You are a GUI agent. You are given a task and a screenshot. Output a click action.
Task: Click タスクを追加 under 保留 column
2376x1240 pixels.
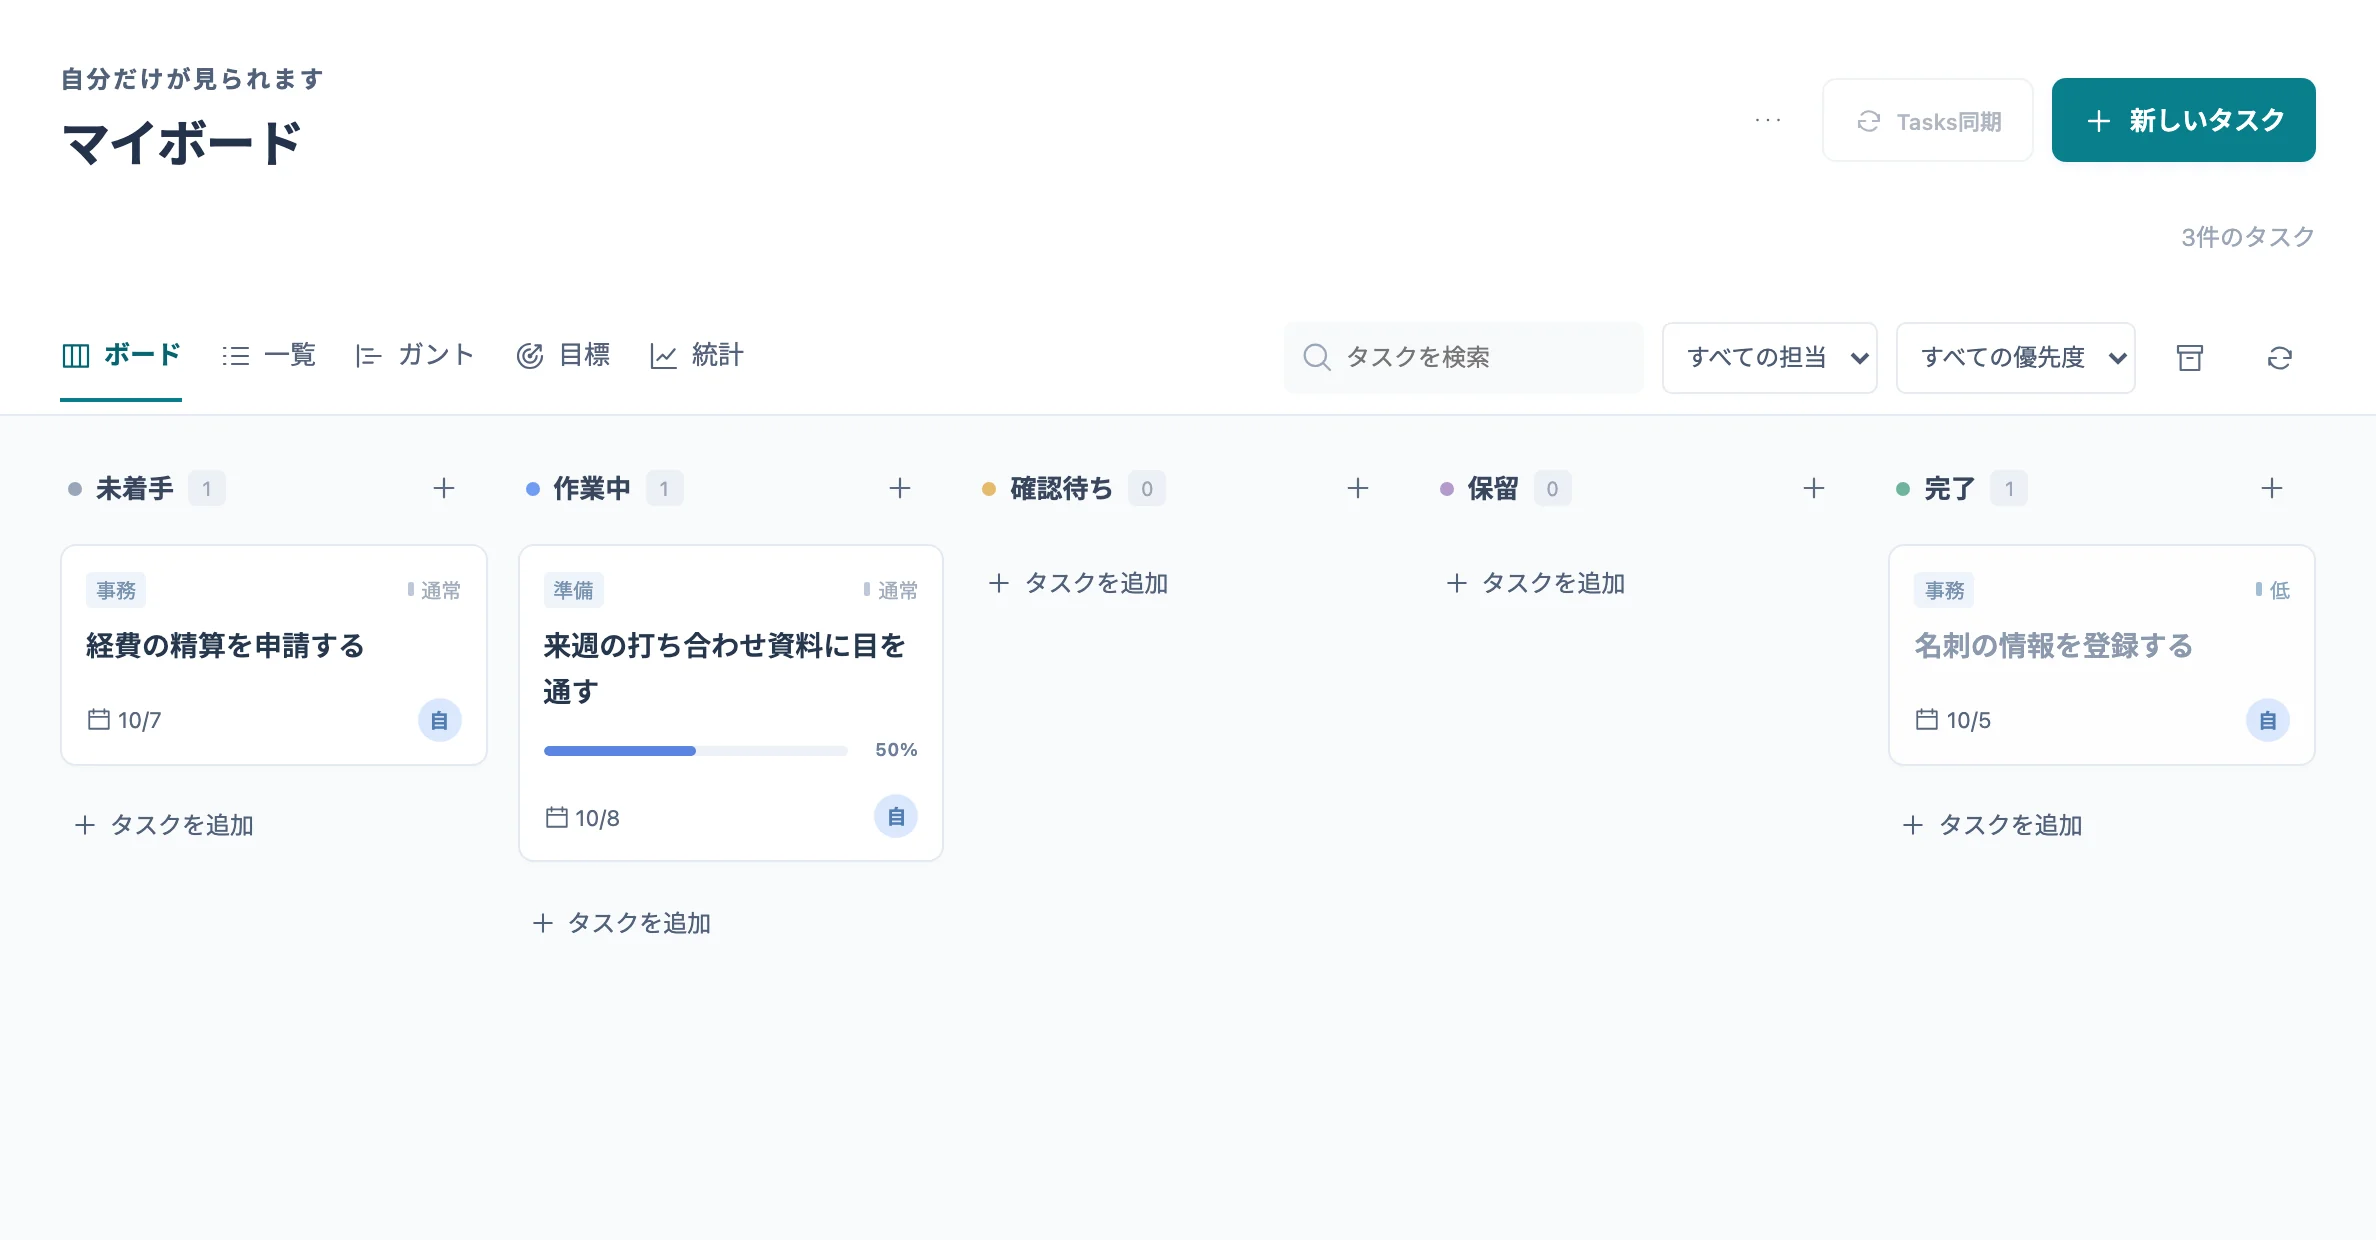click(x=1536, y=583)
